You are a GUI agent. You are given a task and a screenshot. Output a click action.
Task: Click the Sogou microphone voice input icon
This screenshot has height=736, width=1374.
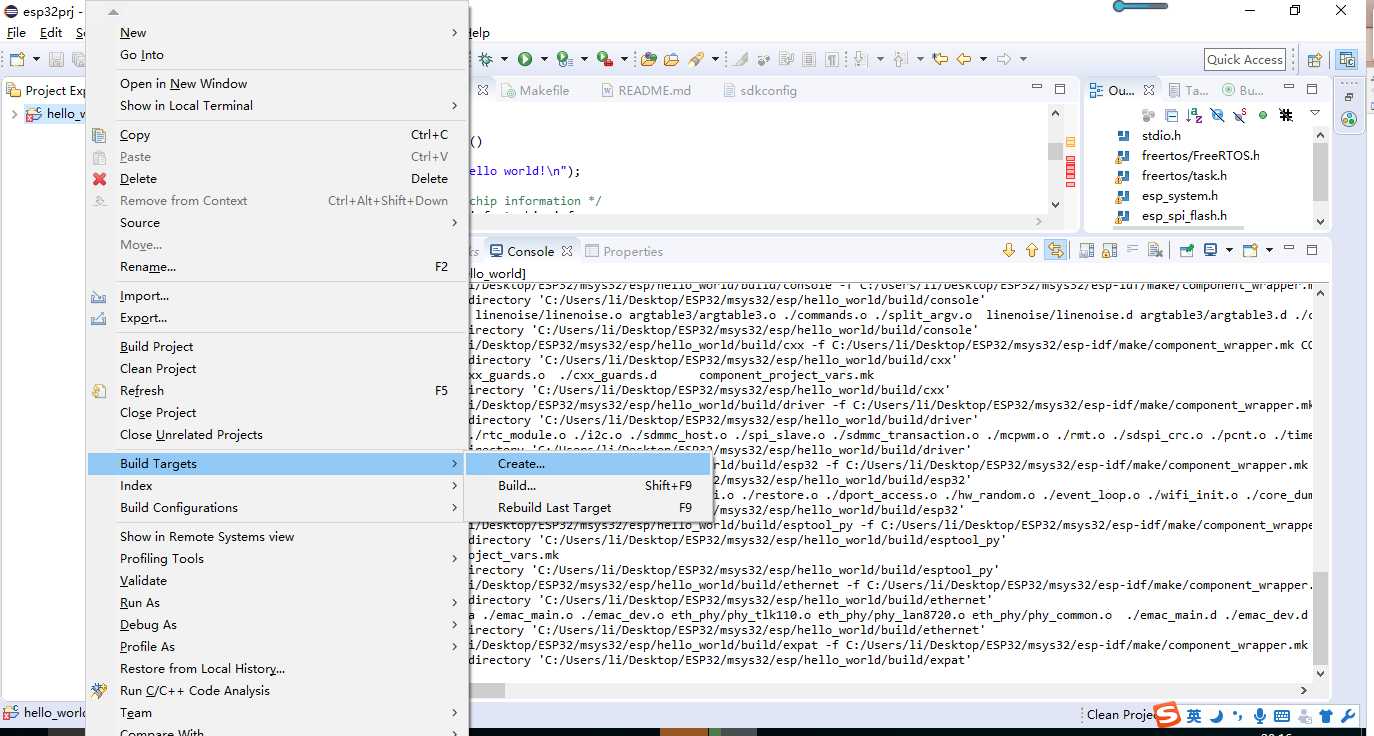click(1260, 716)
